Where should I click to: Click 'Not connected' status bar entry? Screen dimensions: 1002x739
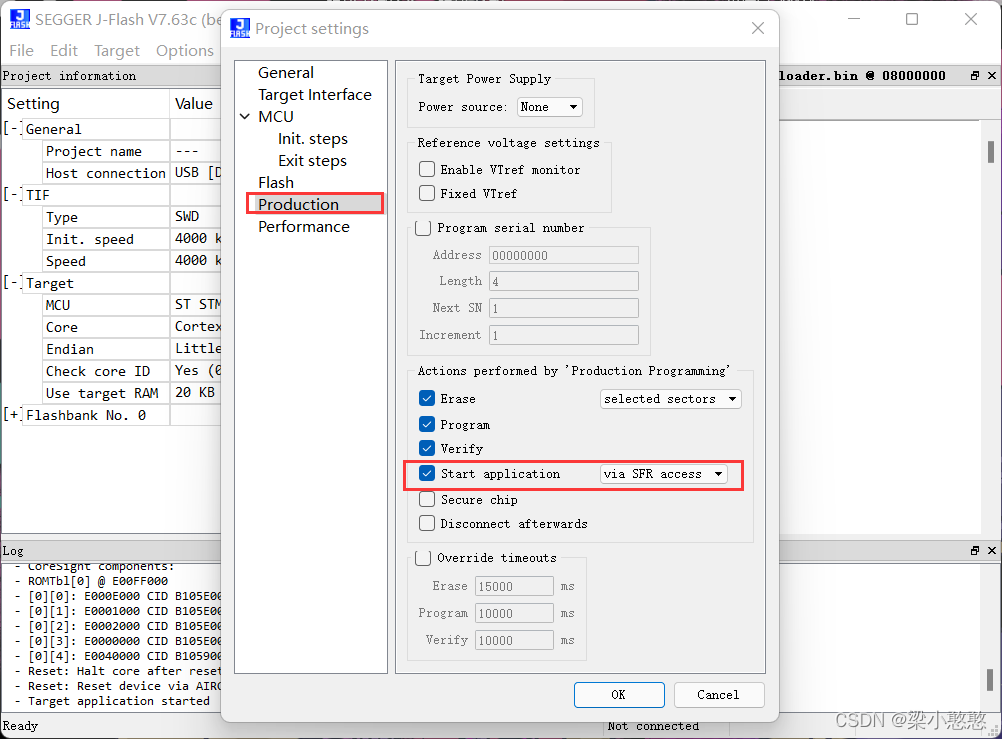[653, 726]
